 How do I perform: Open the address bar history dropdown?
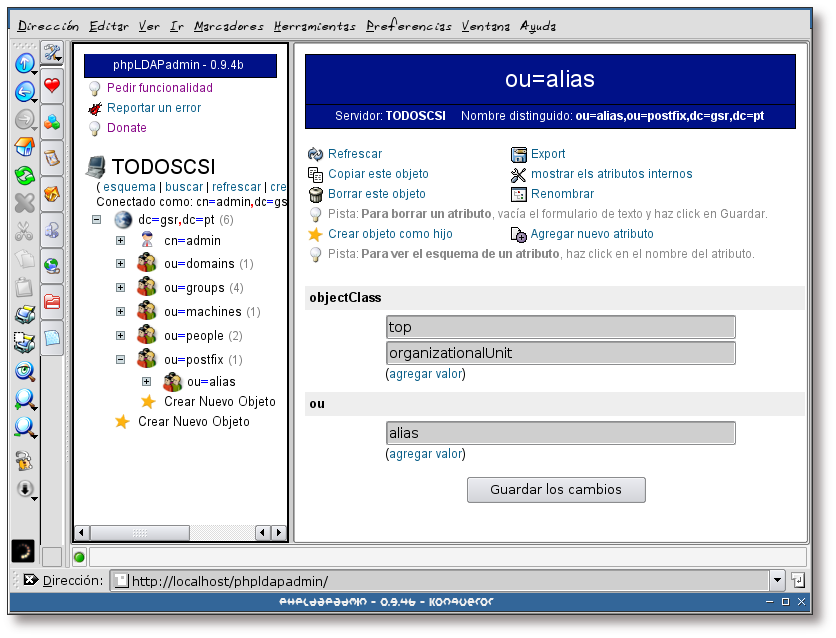click(x=778, y=578)
